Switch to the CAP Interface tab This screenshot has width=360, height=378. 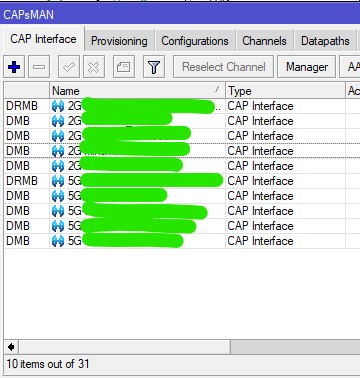pyautogui.click(x=43, y=39)
